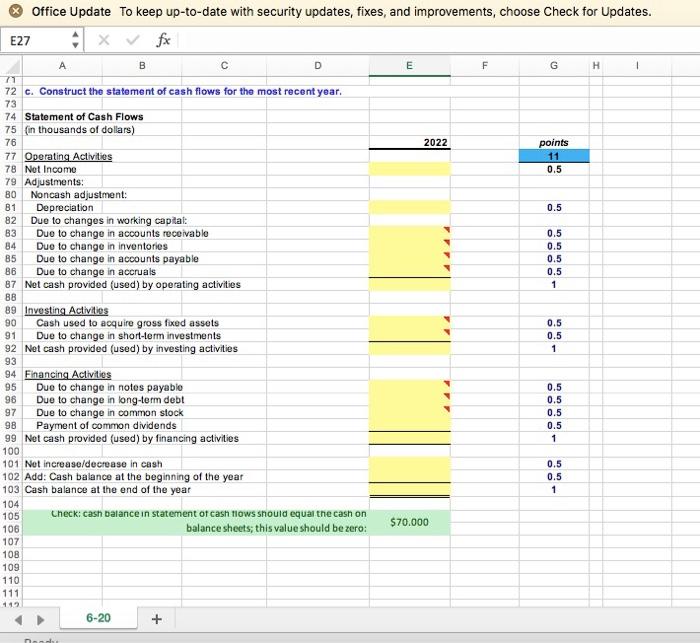Screen dimensions: 700x643
Task: Select column B header
Action: 142,66
